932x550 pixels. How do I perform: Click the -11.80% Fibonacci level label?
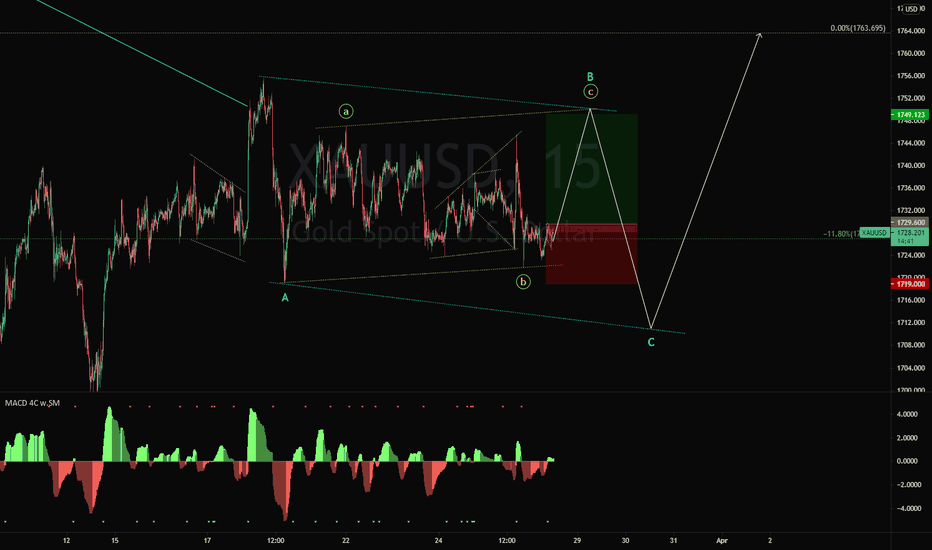tap(841, 234)
